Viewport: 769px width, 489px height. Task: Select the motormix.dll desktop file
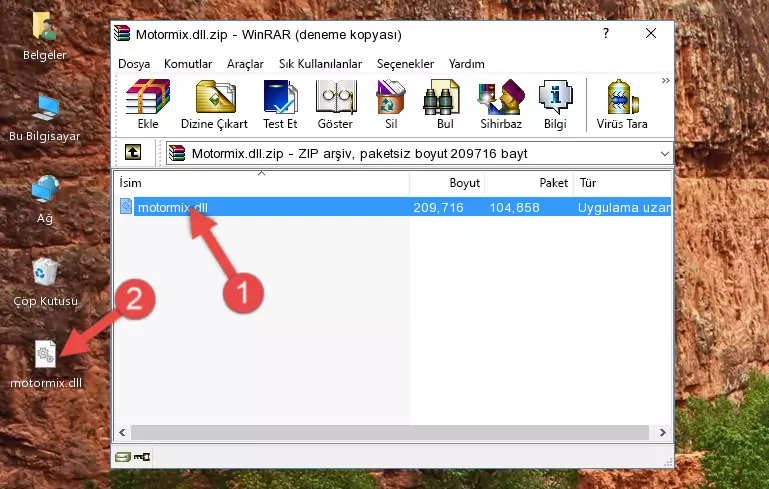(x=46, y=364)
